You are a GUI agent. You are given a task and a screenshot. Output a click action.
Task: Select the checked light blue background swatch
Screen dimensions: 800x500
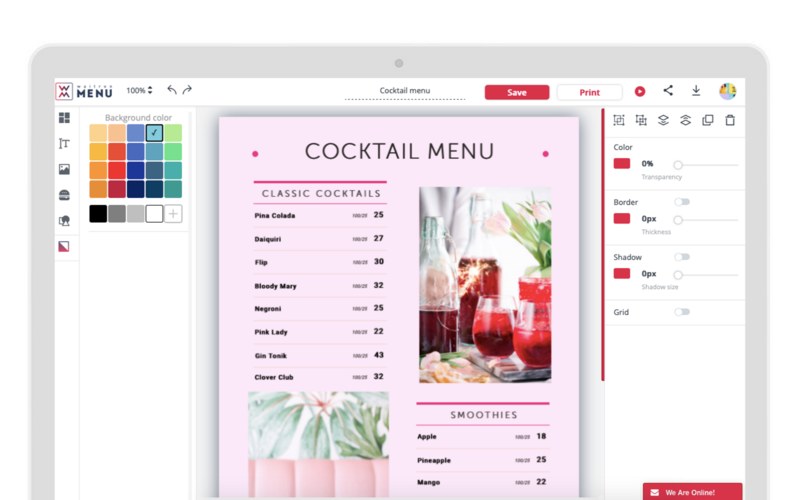coord(154,133)
